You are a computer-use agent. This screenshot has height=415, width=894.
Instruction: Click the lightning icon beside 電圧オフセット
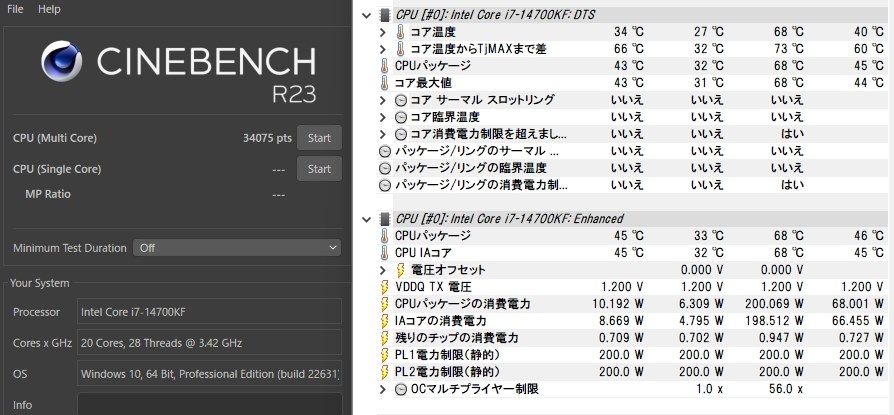[400, 270]
